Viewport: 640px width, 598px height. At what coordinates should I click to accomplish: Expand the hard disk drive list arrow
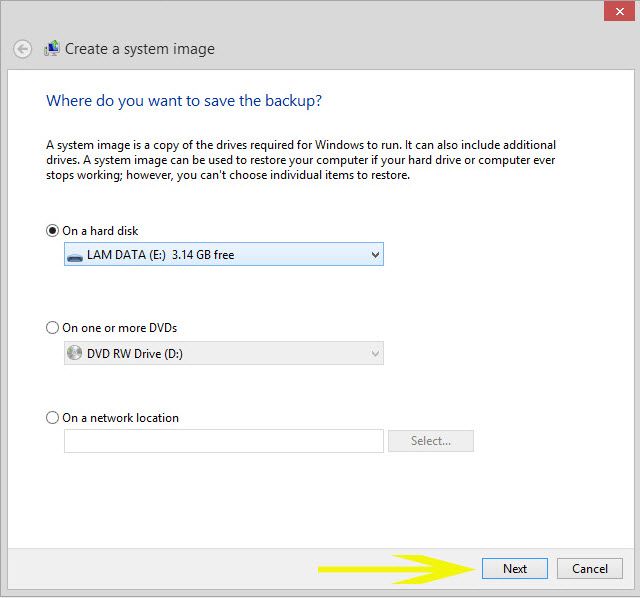pyautogui.click(x=375, y=255)
